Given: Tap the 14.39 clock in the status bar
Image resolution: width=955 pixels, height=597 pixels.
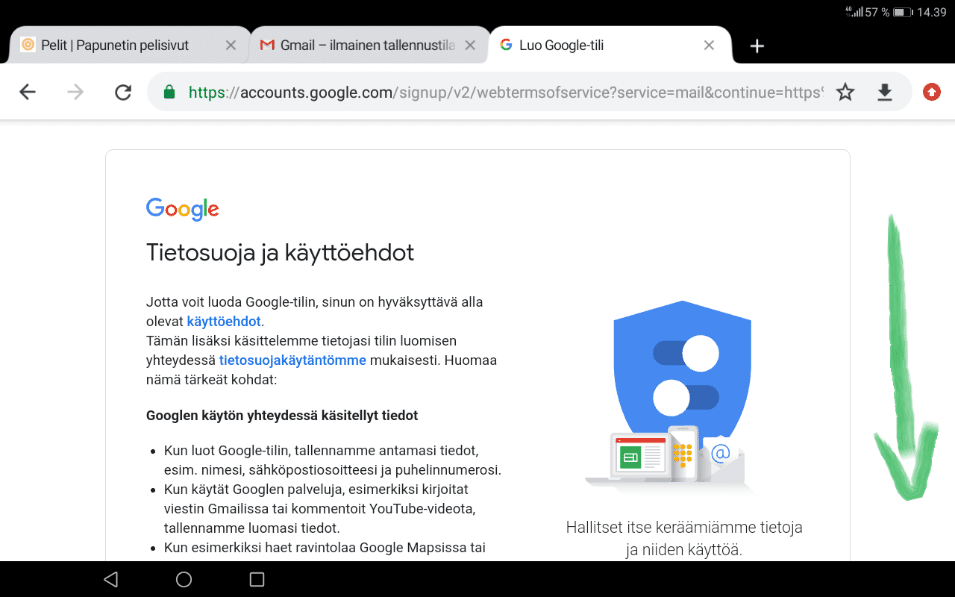Looking at the screenshot, I should coord(932,12).
